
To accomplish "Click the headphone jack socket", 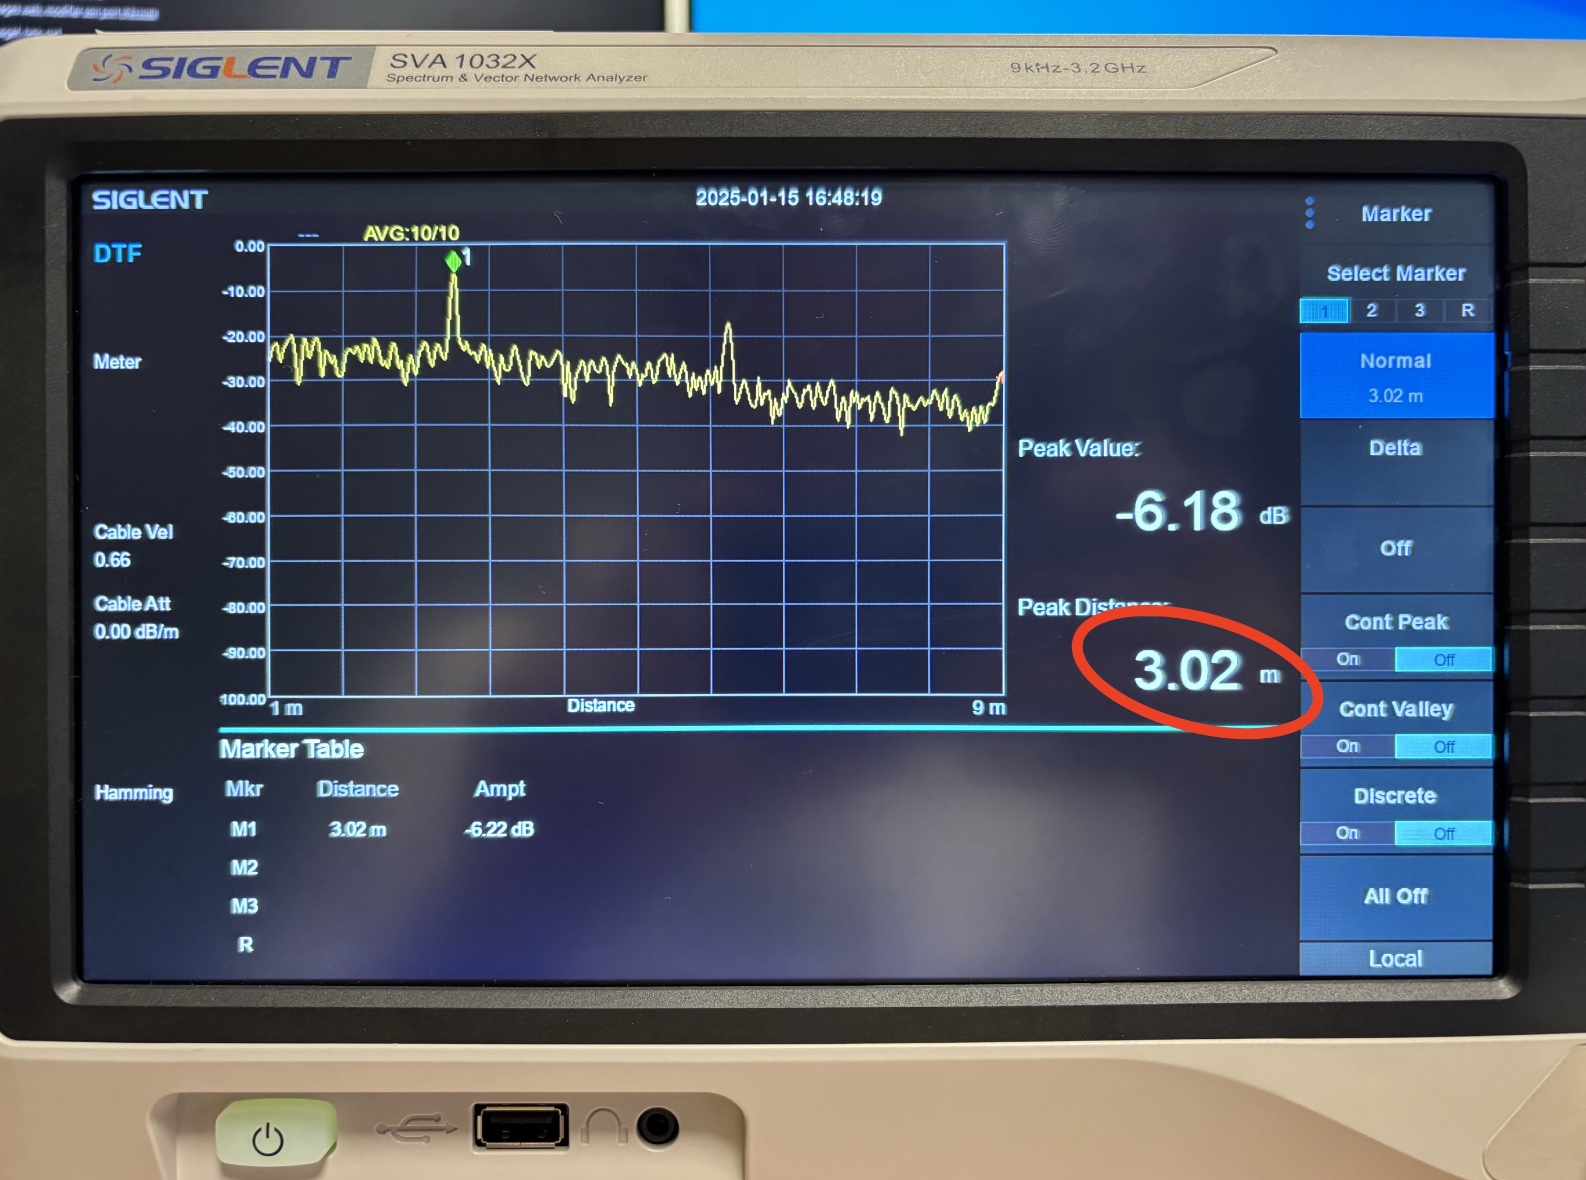I will [657, 1127].
